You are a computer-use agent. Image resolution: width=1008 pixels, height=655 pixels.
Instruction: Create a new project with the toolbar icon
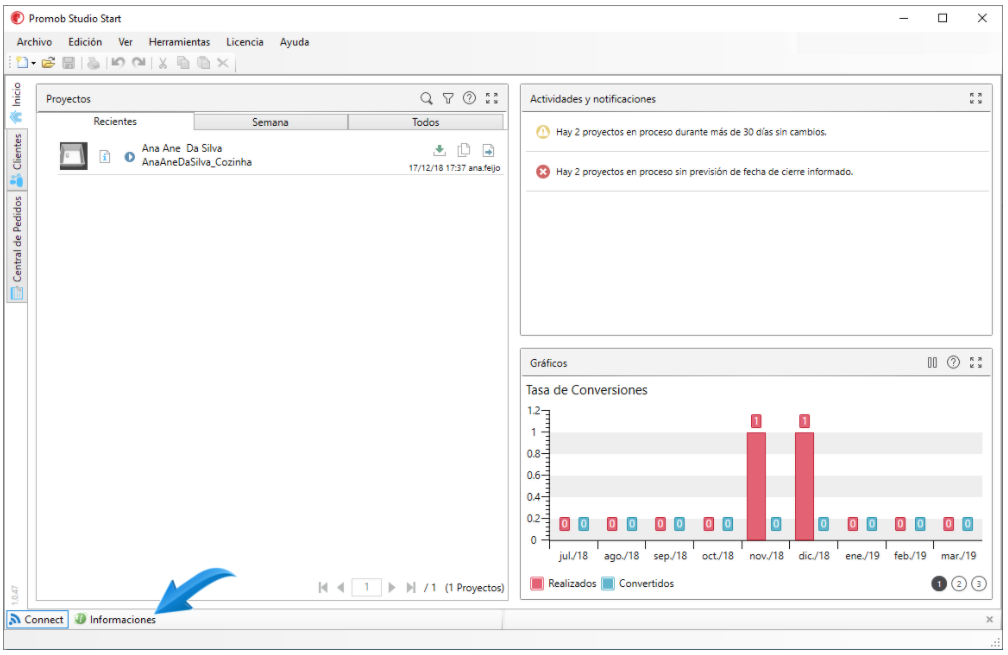22,63
